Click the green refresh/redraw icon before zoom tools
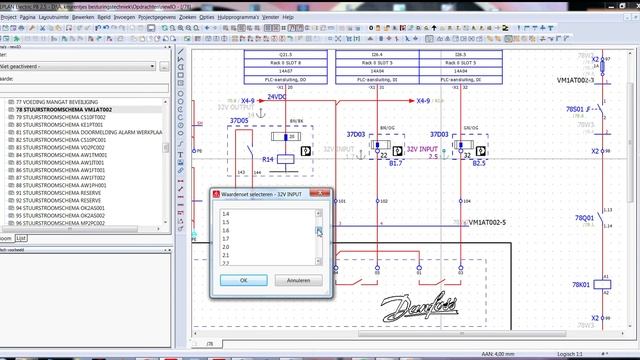Viewport: 640px width, 360px height. click(164, 28)
